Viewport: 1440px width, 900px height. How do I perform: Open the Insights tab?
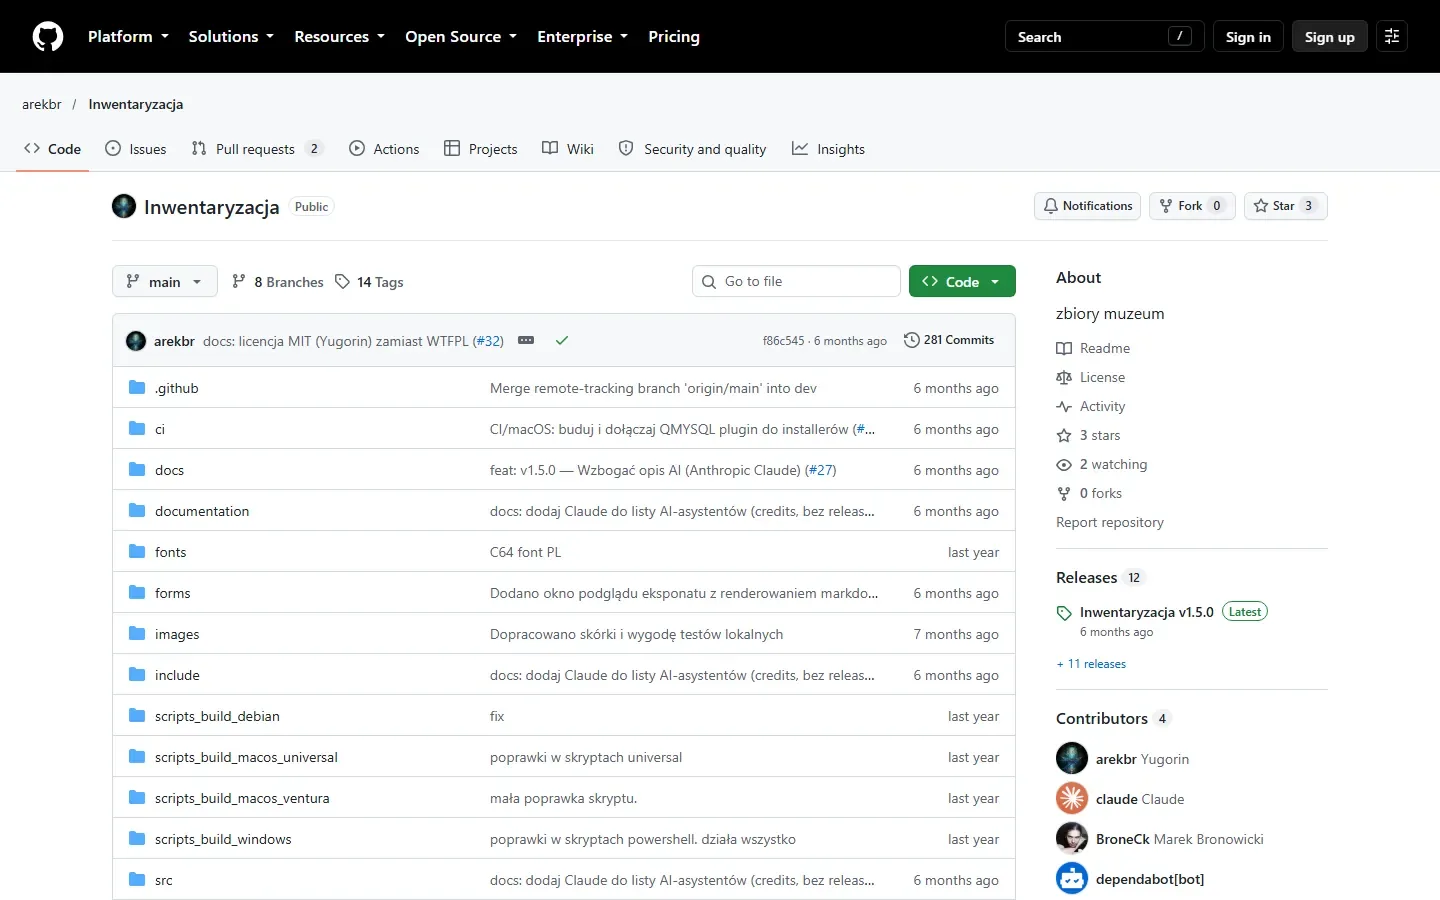click(828, 149)
